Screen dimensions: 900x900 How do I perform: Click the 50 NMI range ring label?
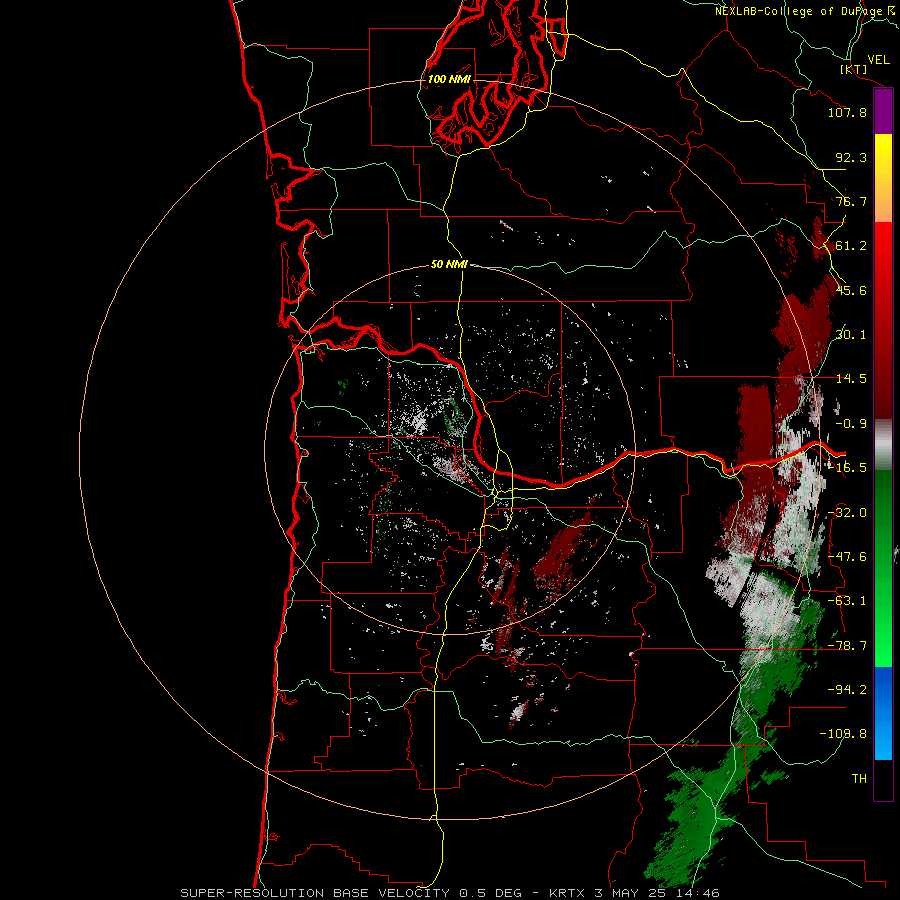click(x=449, y=264)
